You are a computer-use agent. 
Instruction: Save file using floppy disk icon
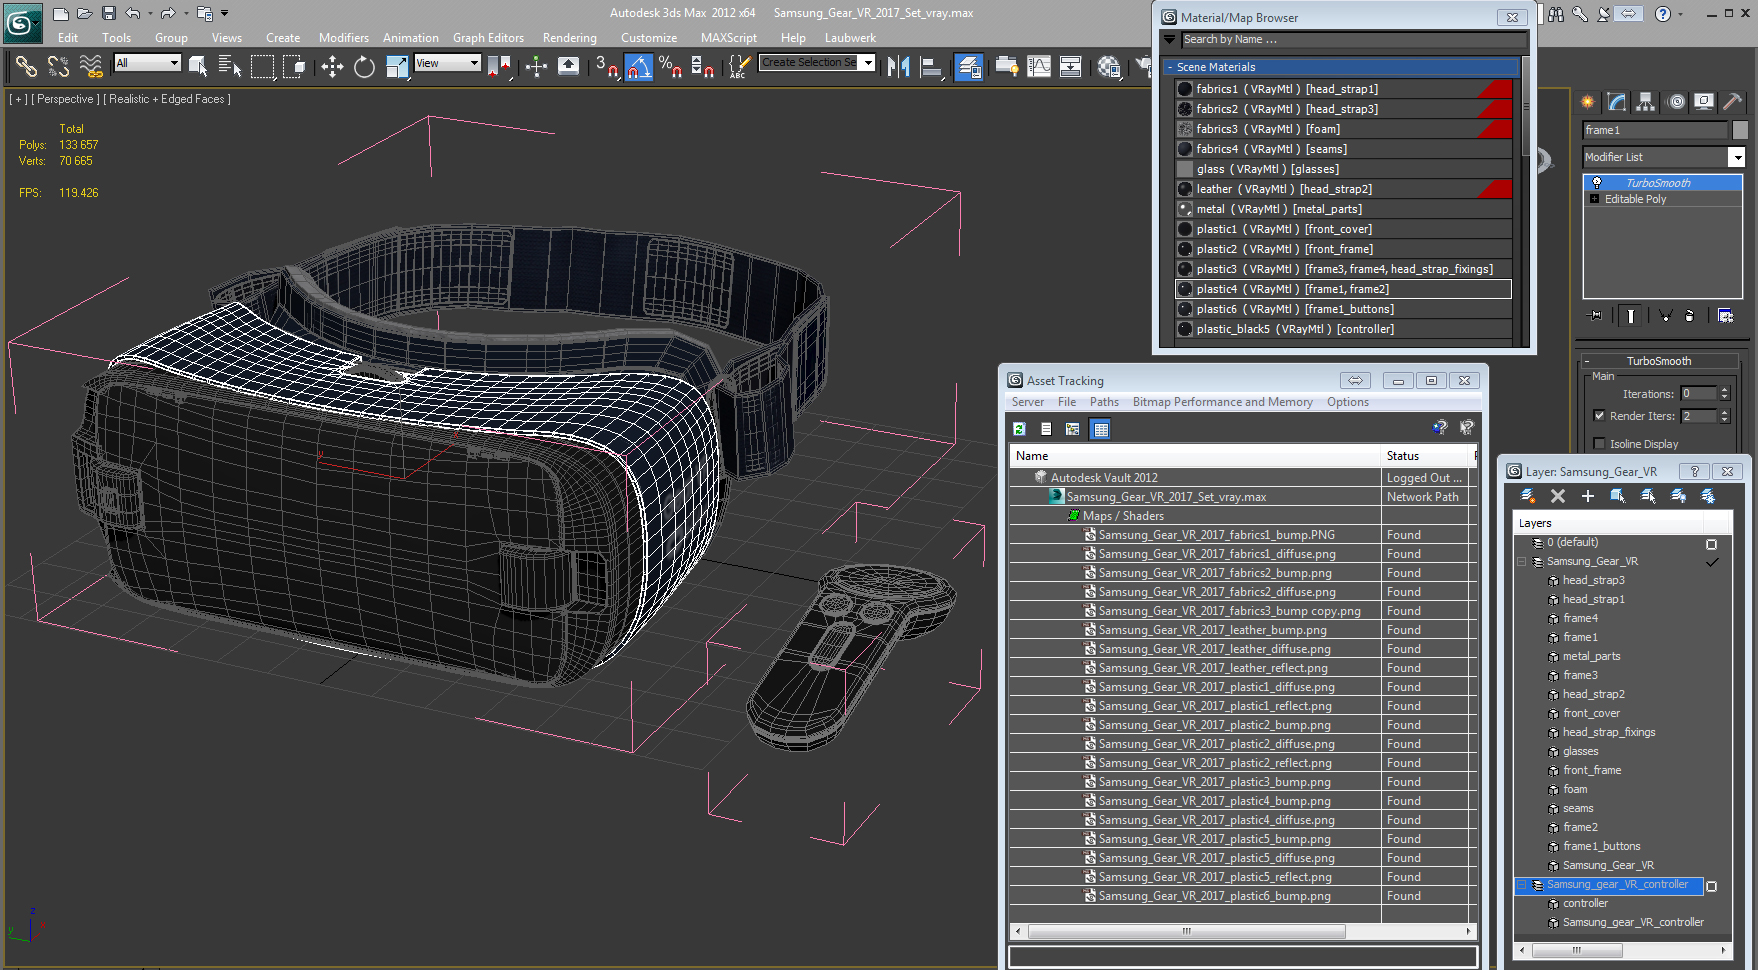point(109,13)
